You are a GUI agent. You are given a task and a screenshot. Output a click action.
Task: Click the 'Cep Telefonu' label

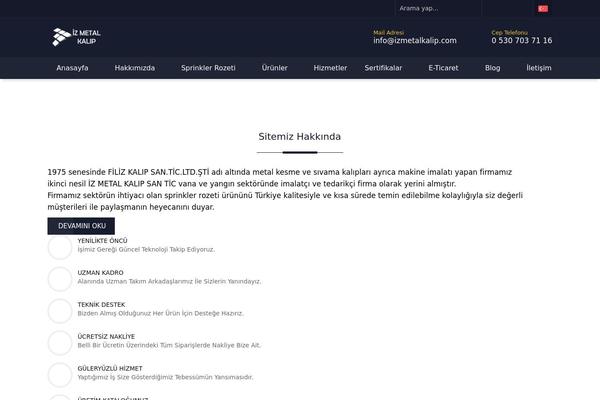point(509,33)
